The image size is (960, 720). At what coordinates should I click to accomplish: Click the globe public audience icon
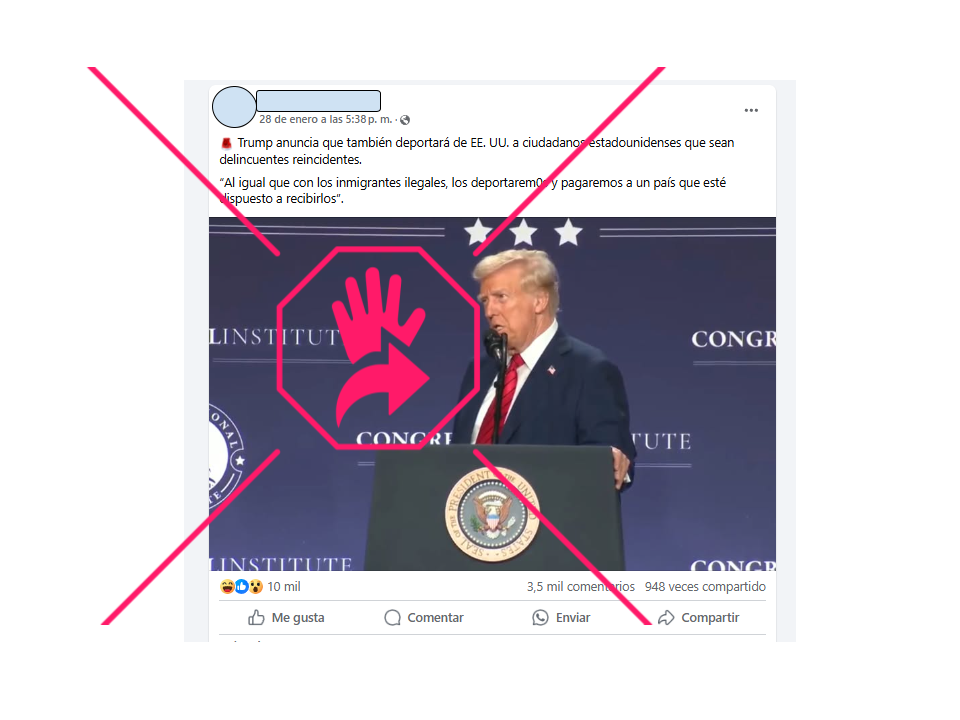tap(405, 120)
